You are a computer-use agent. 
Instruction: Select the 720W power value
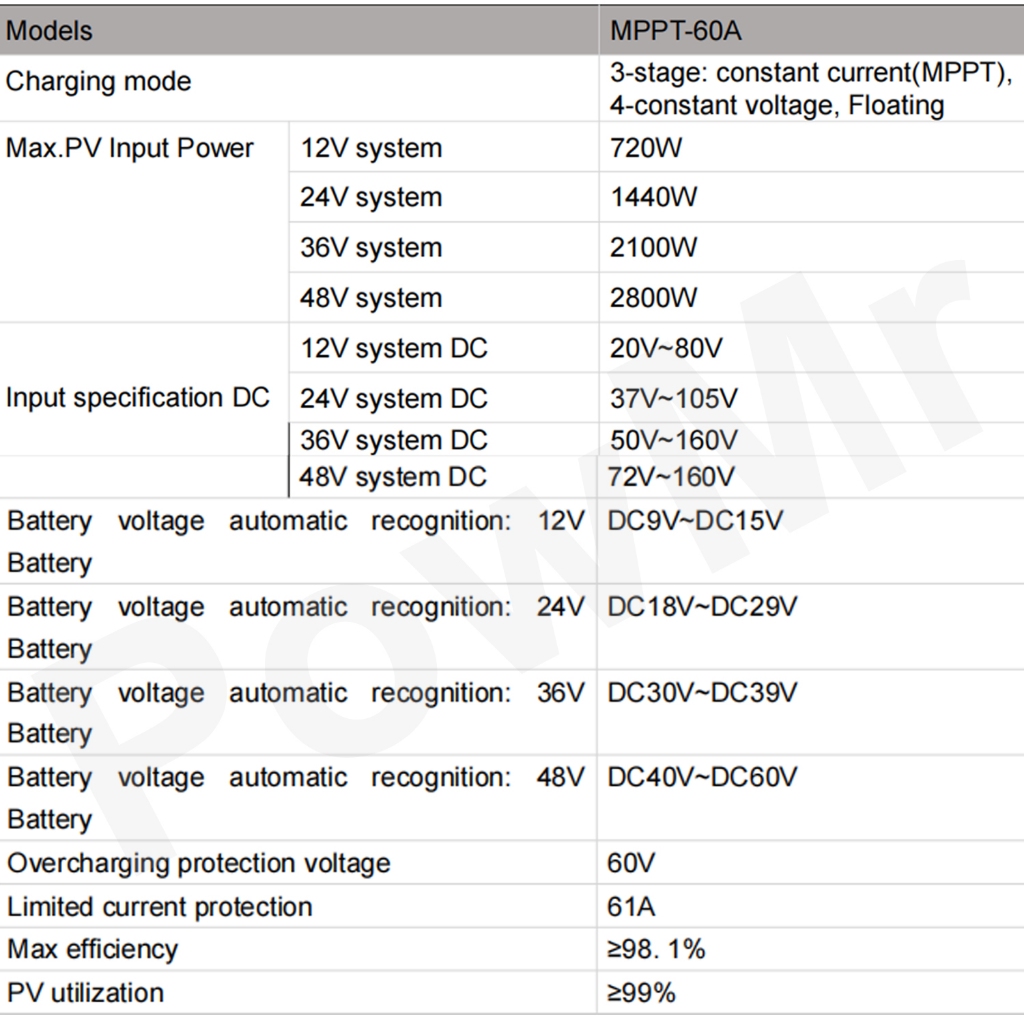646,149
